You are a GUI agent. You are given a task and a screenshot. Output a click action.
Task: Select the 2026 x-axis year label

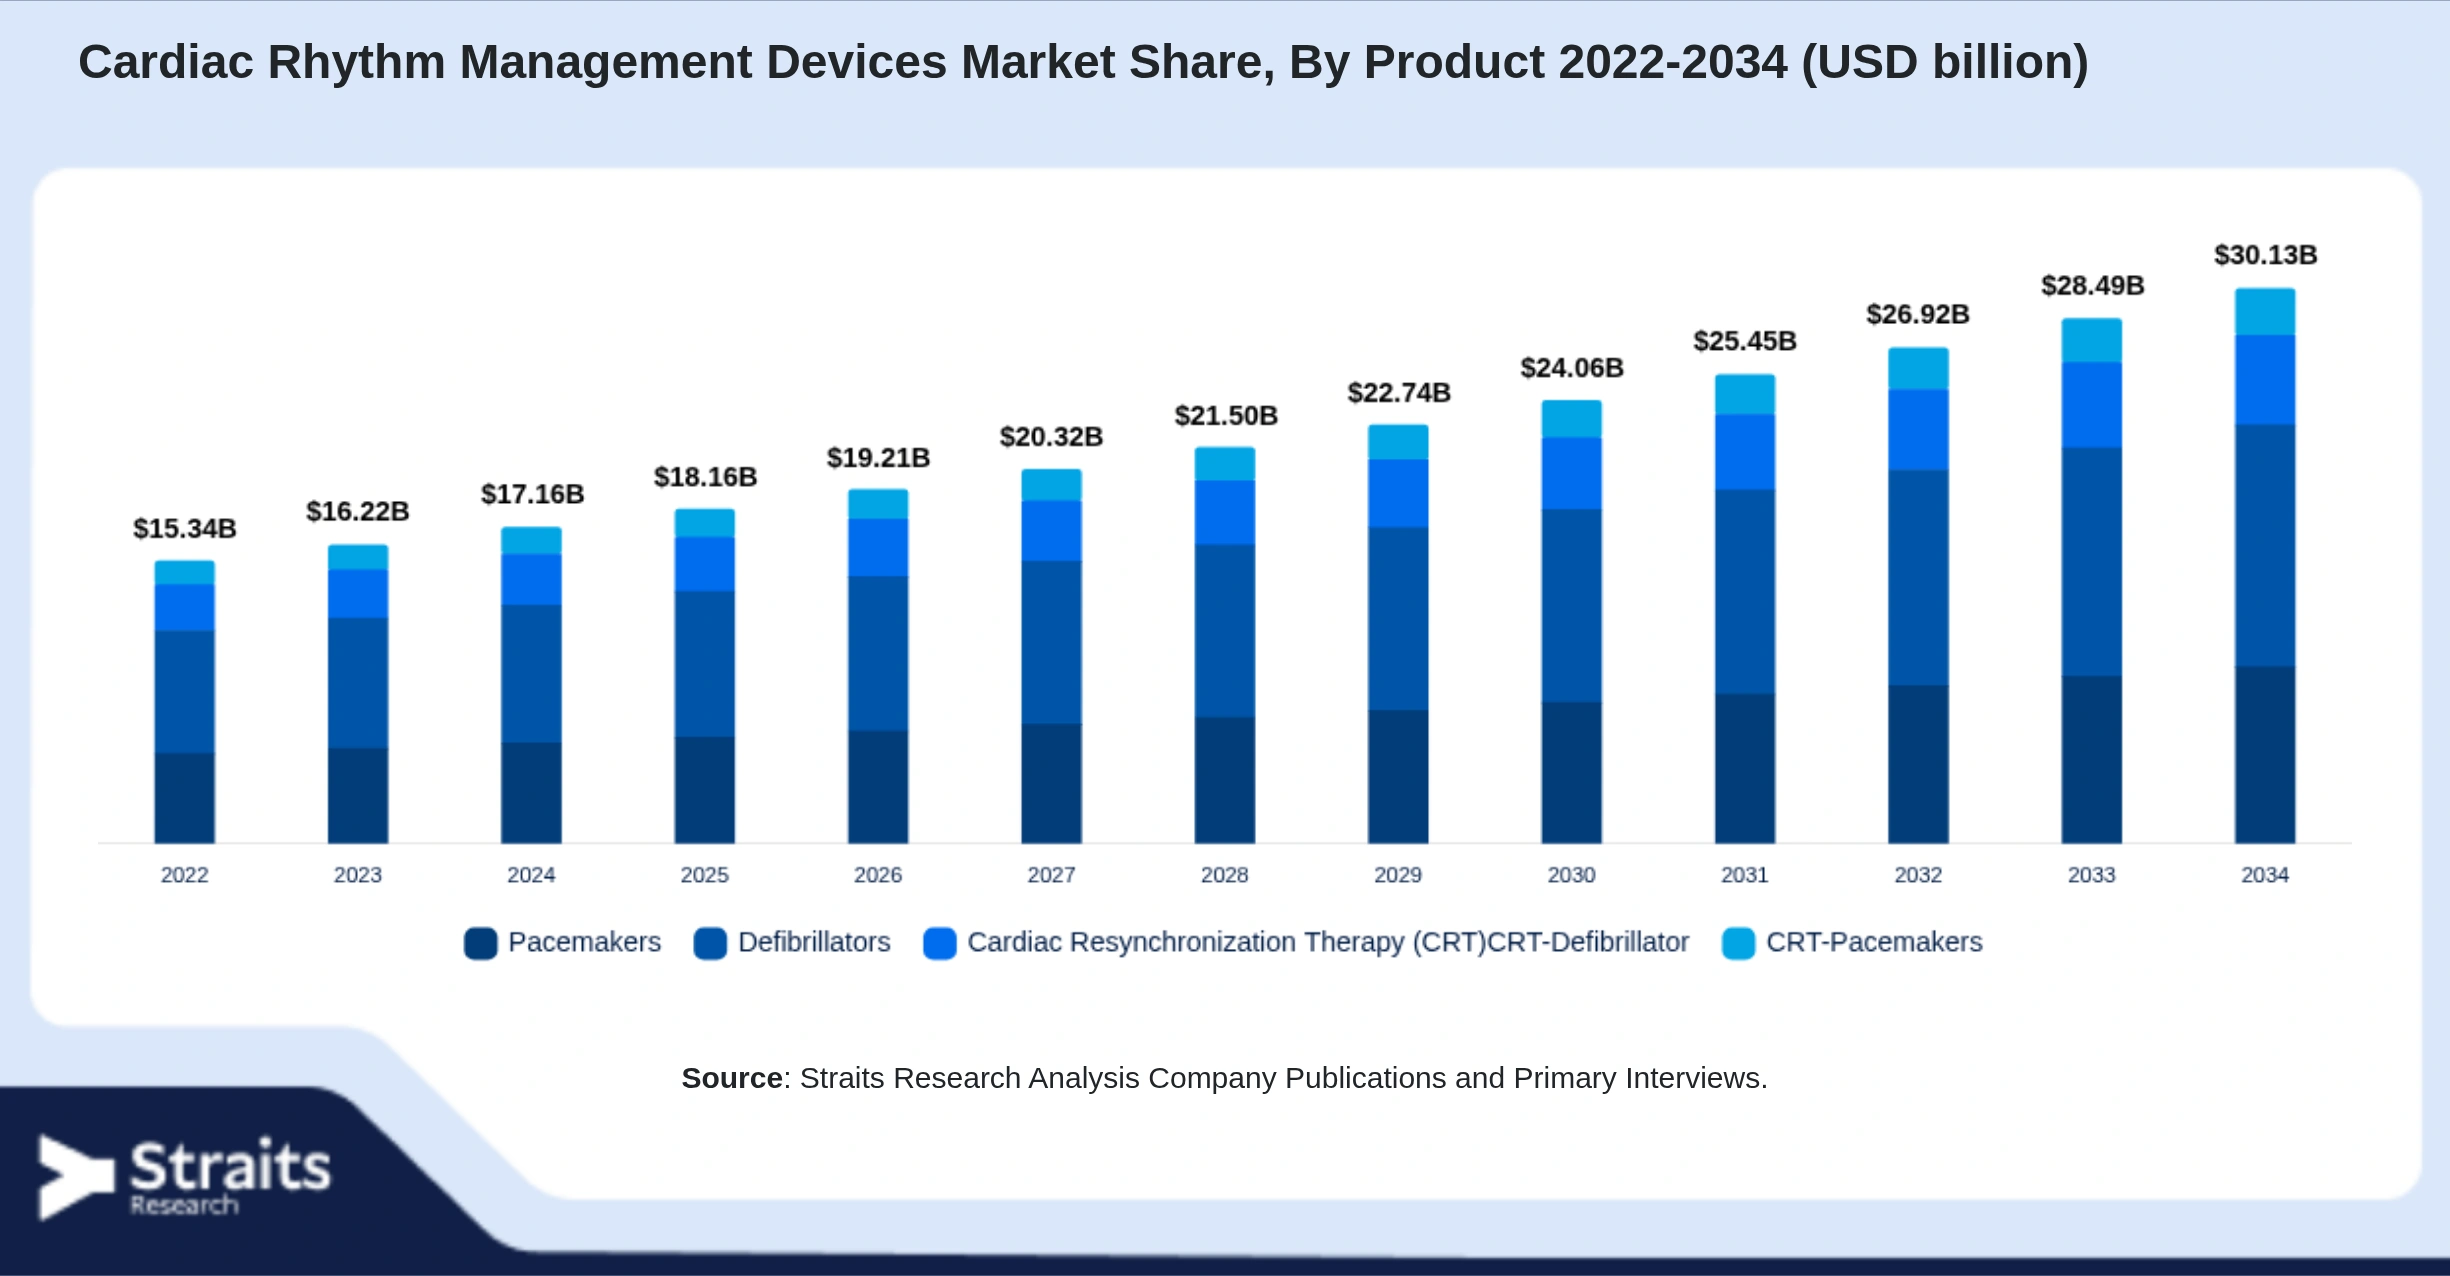tap(878, 875)
